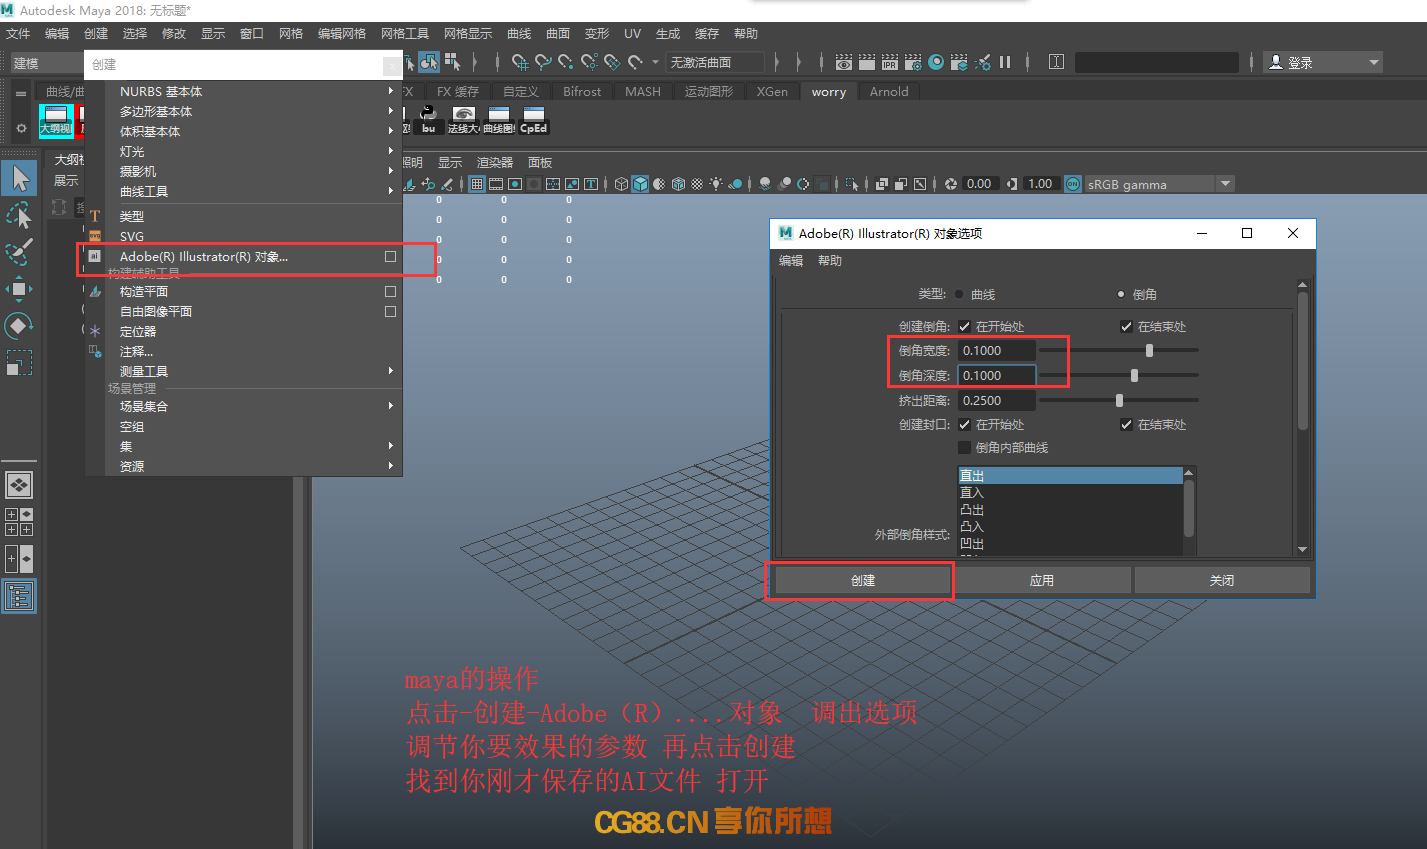The image size is (1427, 849).
Task: Click the pause icon in the status line
Action: click(x=1005, y=62)
